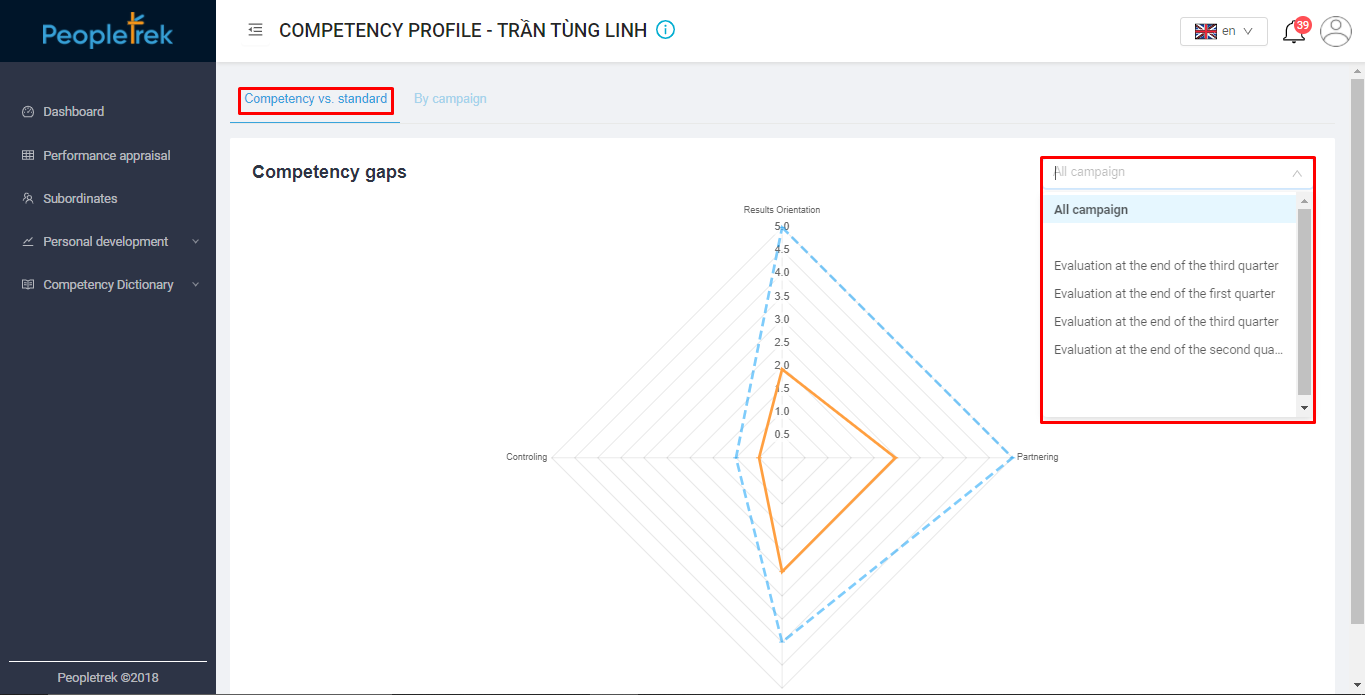Screen dimensions: 1365x695
Task: Expand the Competency Dictionary submenu
Action: coord(196,284)
